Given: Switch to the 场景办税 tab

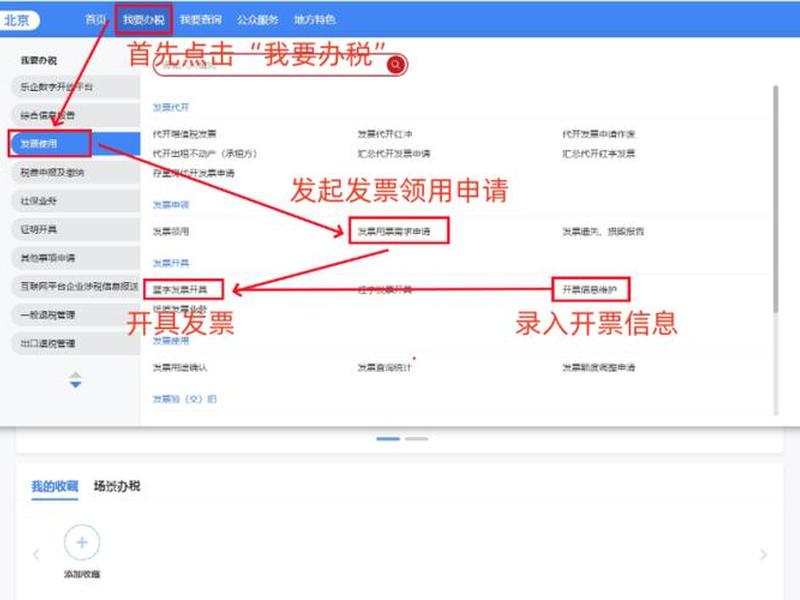Looking at the screenshot, I should tap(116, 486).
